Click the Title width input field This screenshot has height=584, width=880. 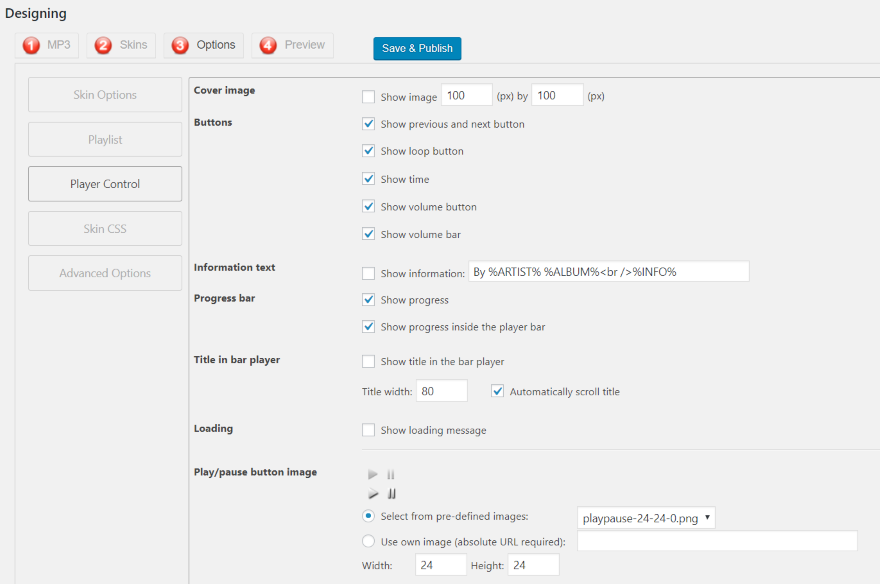click(442, 391)
